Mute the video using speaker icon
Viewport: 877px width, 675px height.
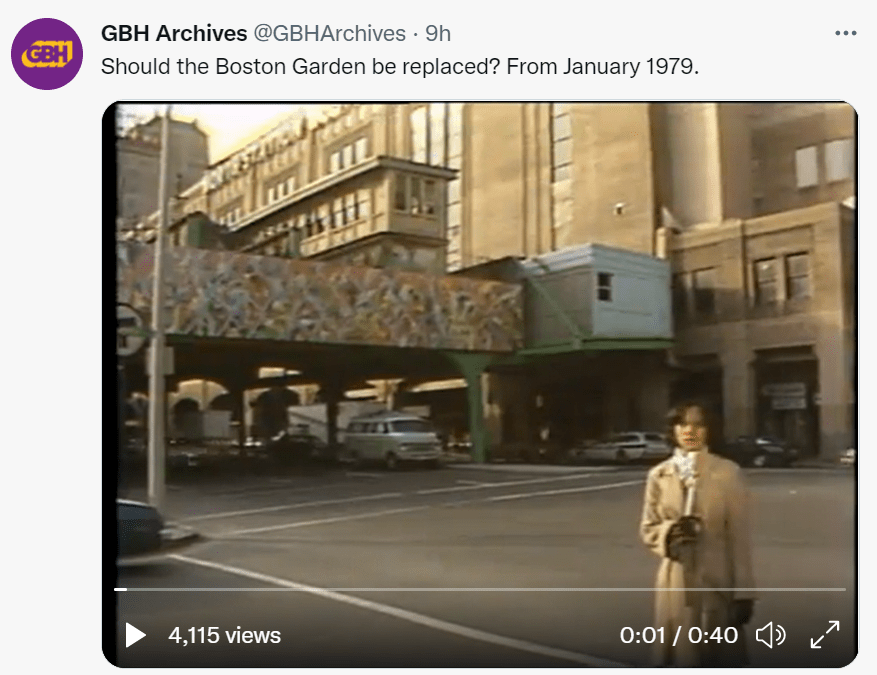click(771, 635)
